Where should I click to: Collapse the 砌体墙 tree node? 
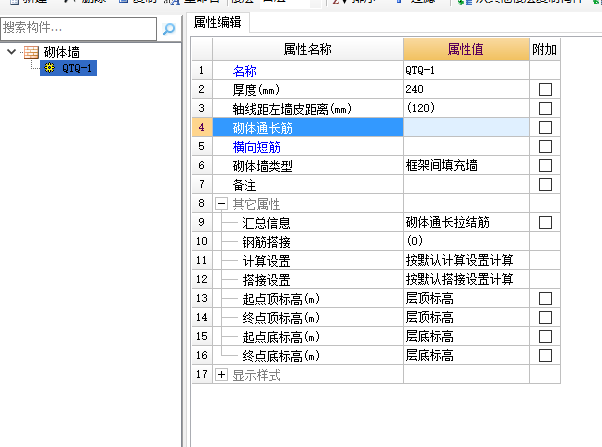tap(12, 52)
